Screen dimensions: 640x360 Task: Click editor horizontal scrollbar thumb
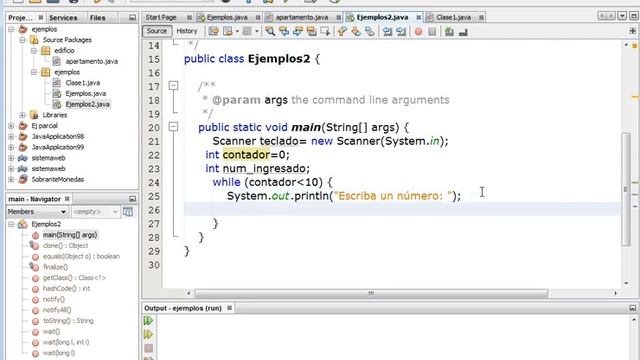coord(371,293)
